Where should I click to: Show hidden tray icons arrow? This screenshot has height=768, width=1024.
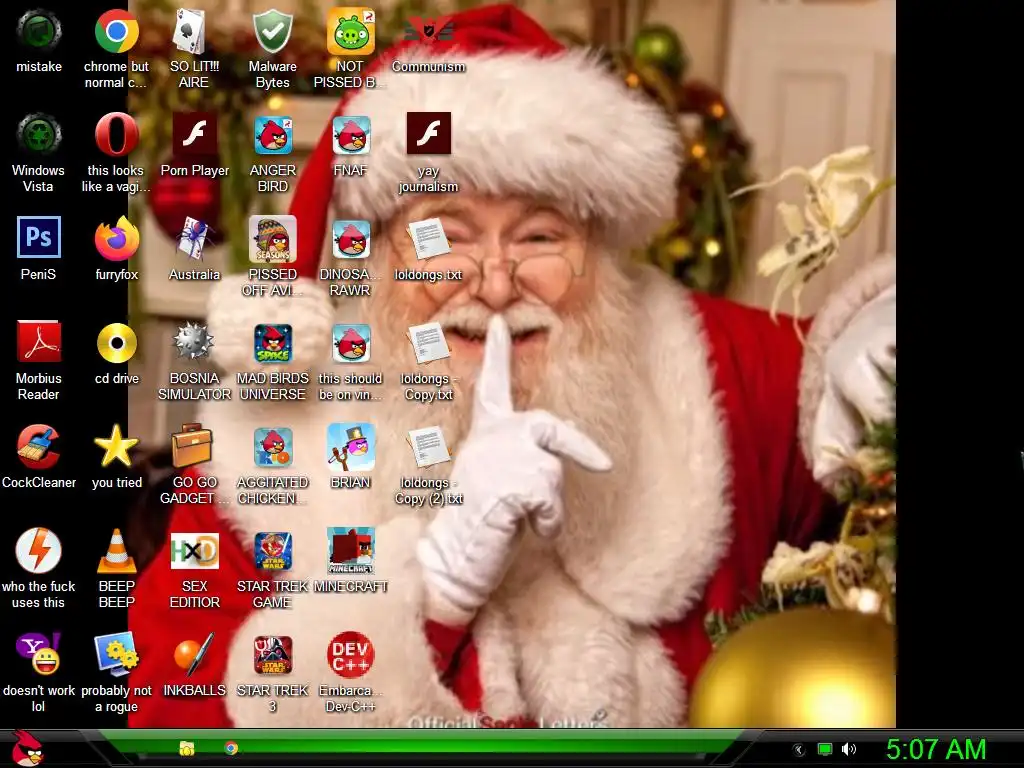[799, 749]
